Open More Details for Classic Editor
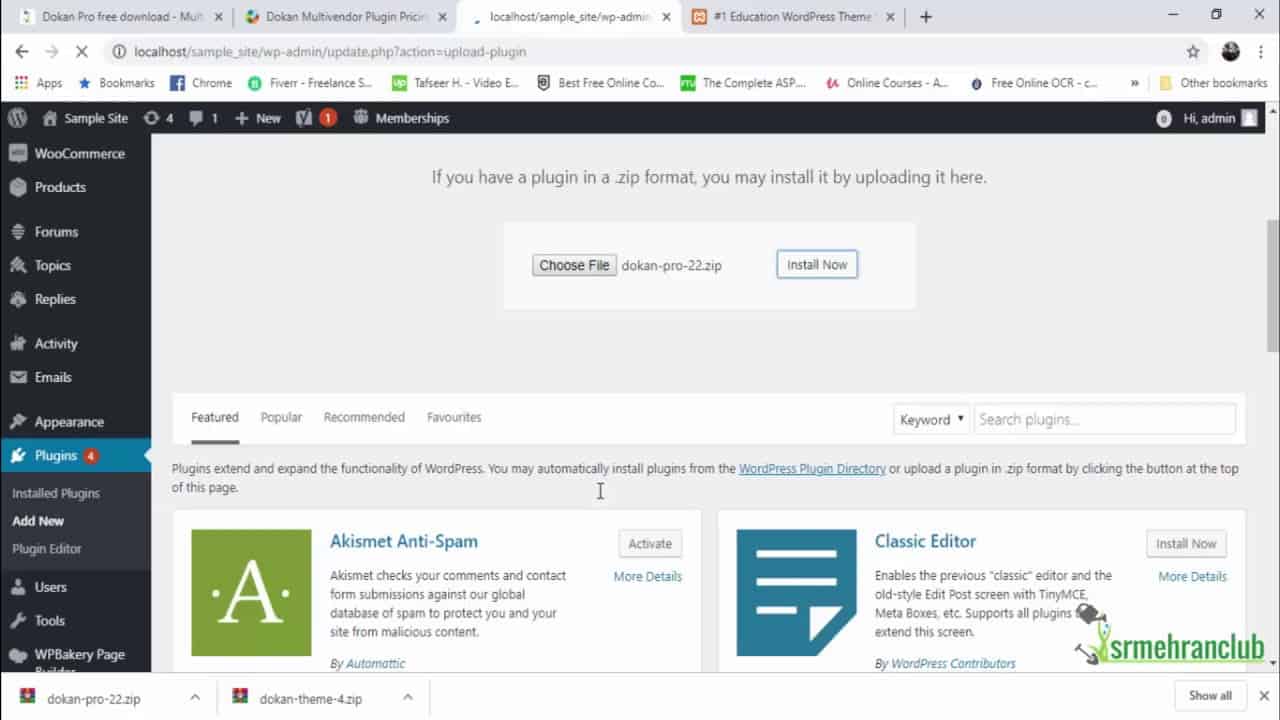1280x720 pixels. [1192, 577]
